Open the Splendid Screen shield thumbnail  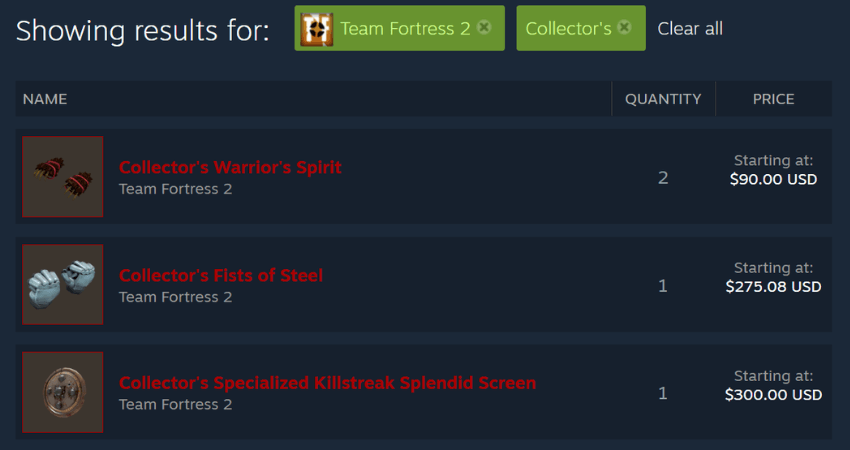click(63, 392)
